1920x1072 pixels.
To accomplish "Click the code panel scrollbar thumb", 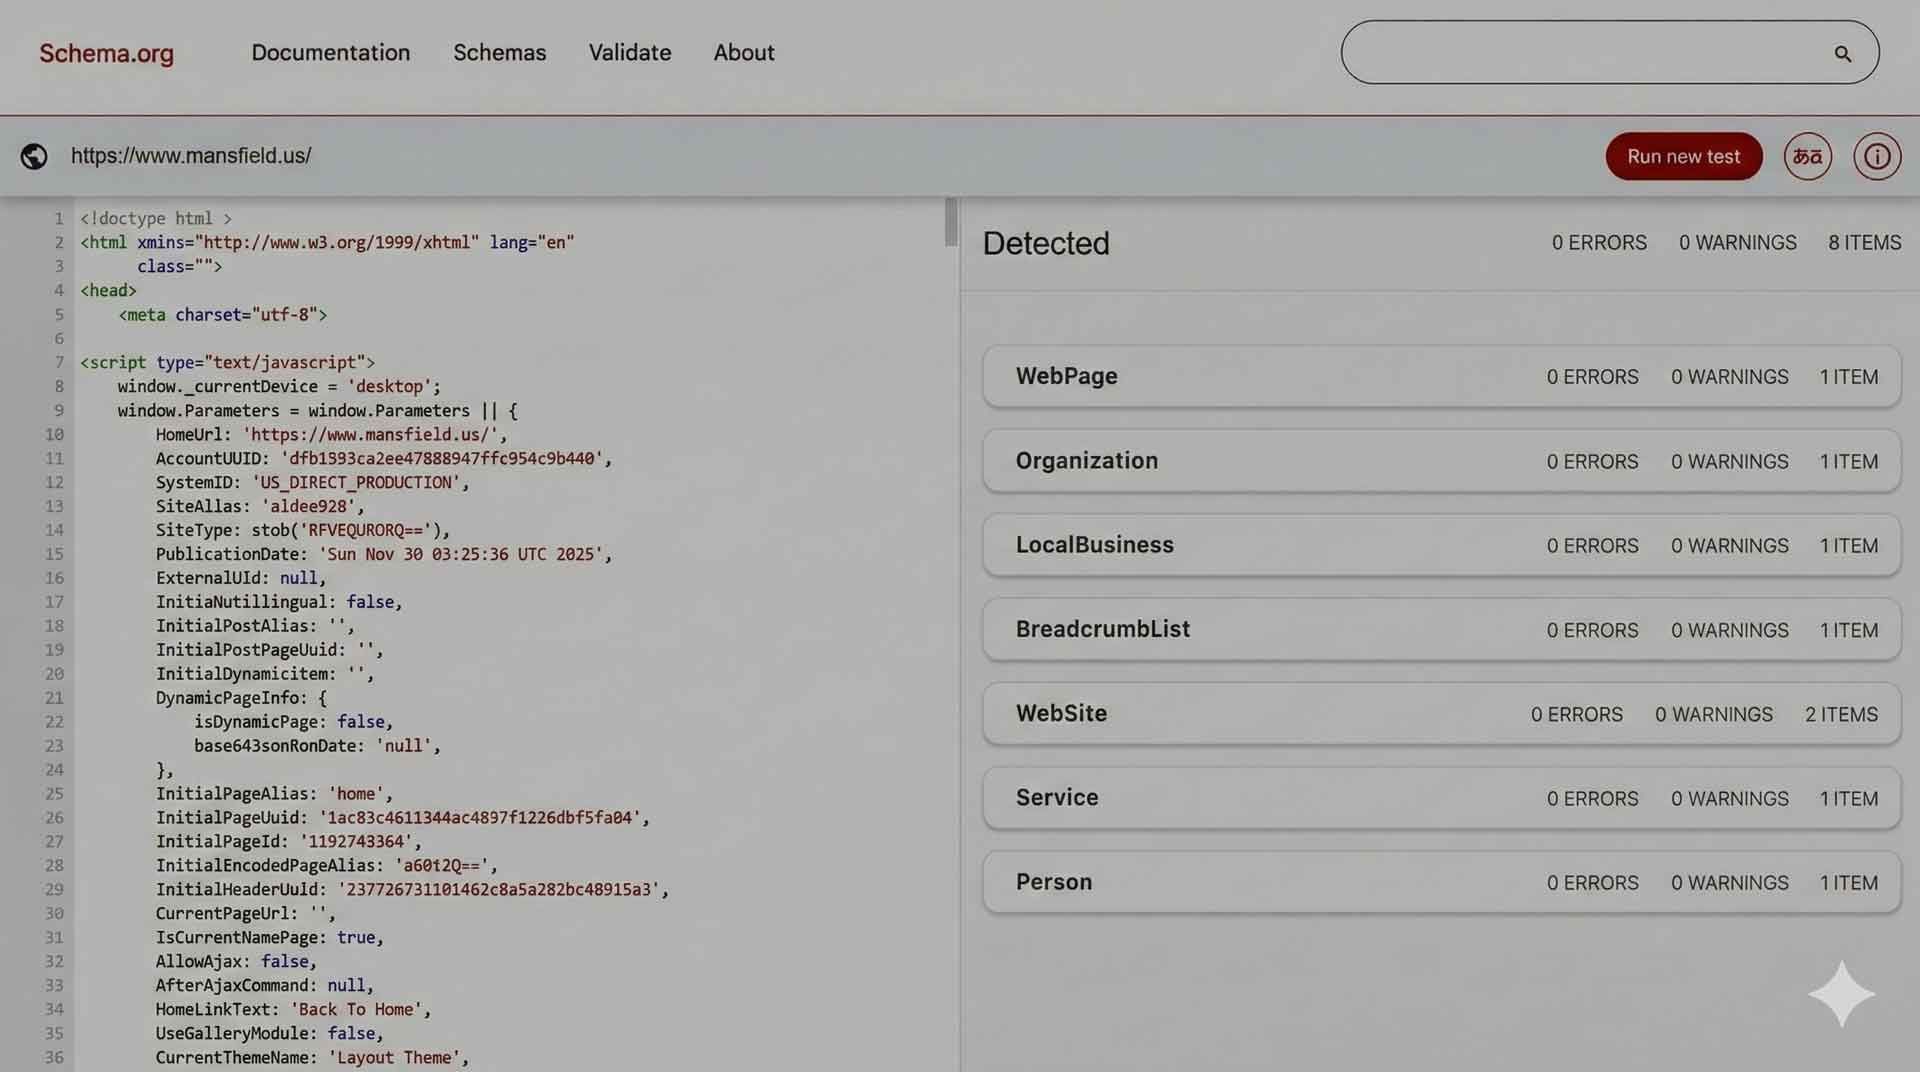I will coord(951,221).
